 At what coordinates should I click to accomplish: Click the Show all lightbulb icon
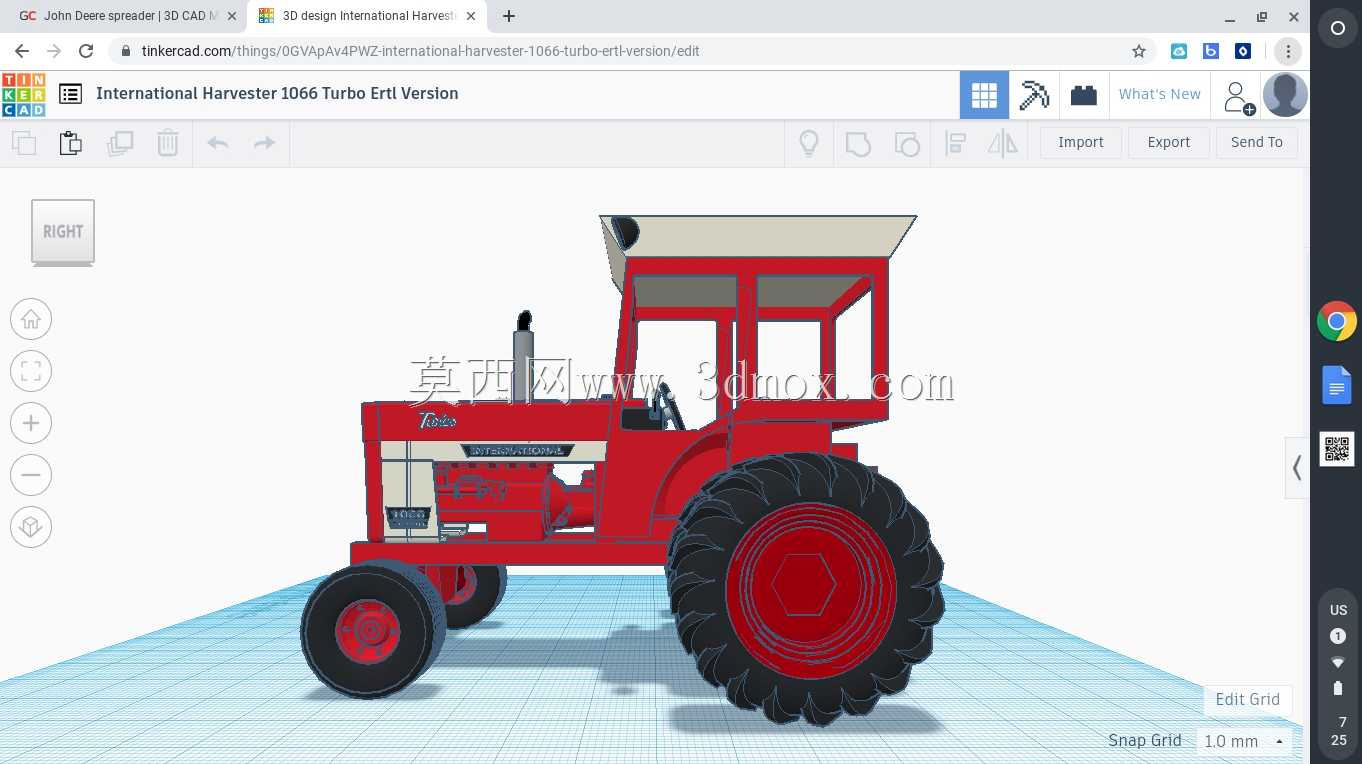pos(809,143)
